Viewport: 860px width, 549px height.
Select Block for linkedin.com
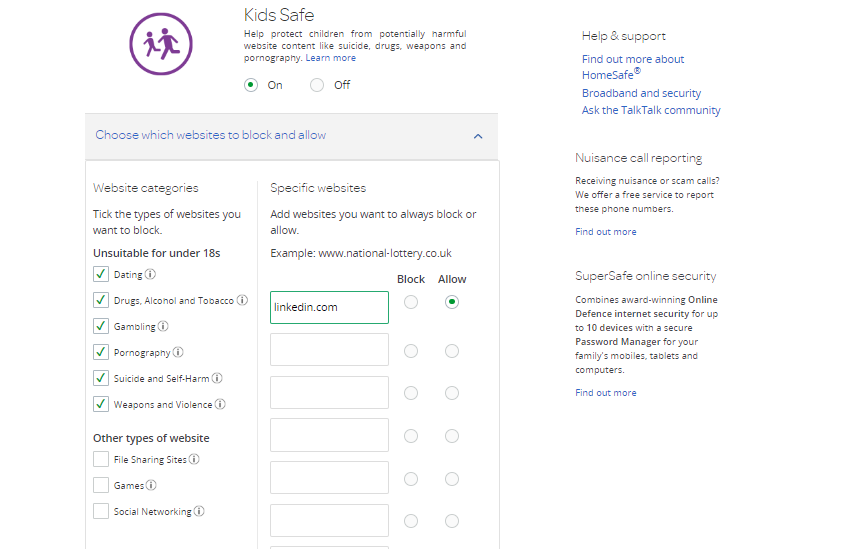[411, 302]
